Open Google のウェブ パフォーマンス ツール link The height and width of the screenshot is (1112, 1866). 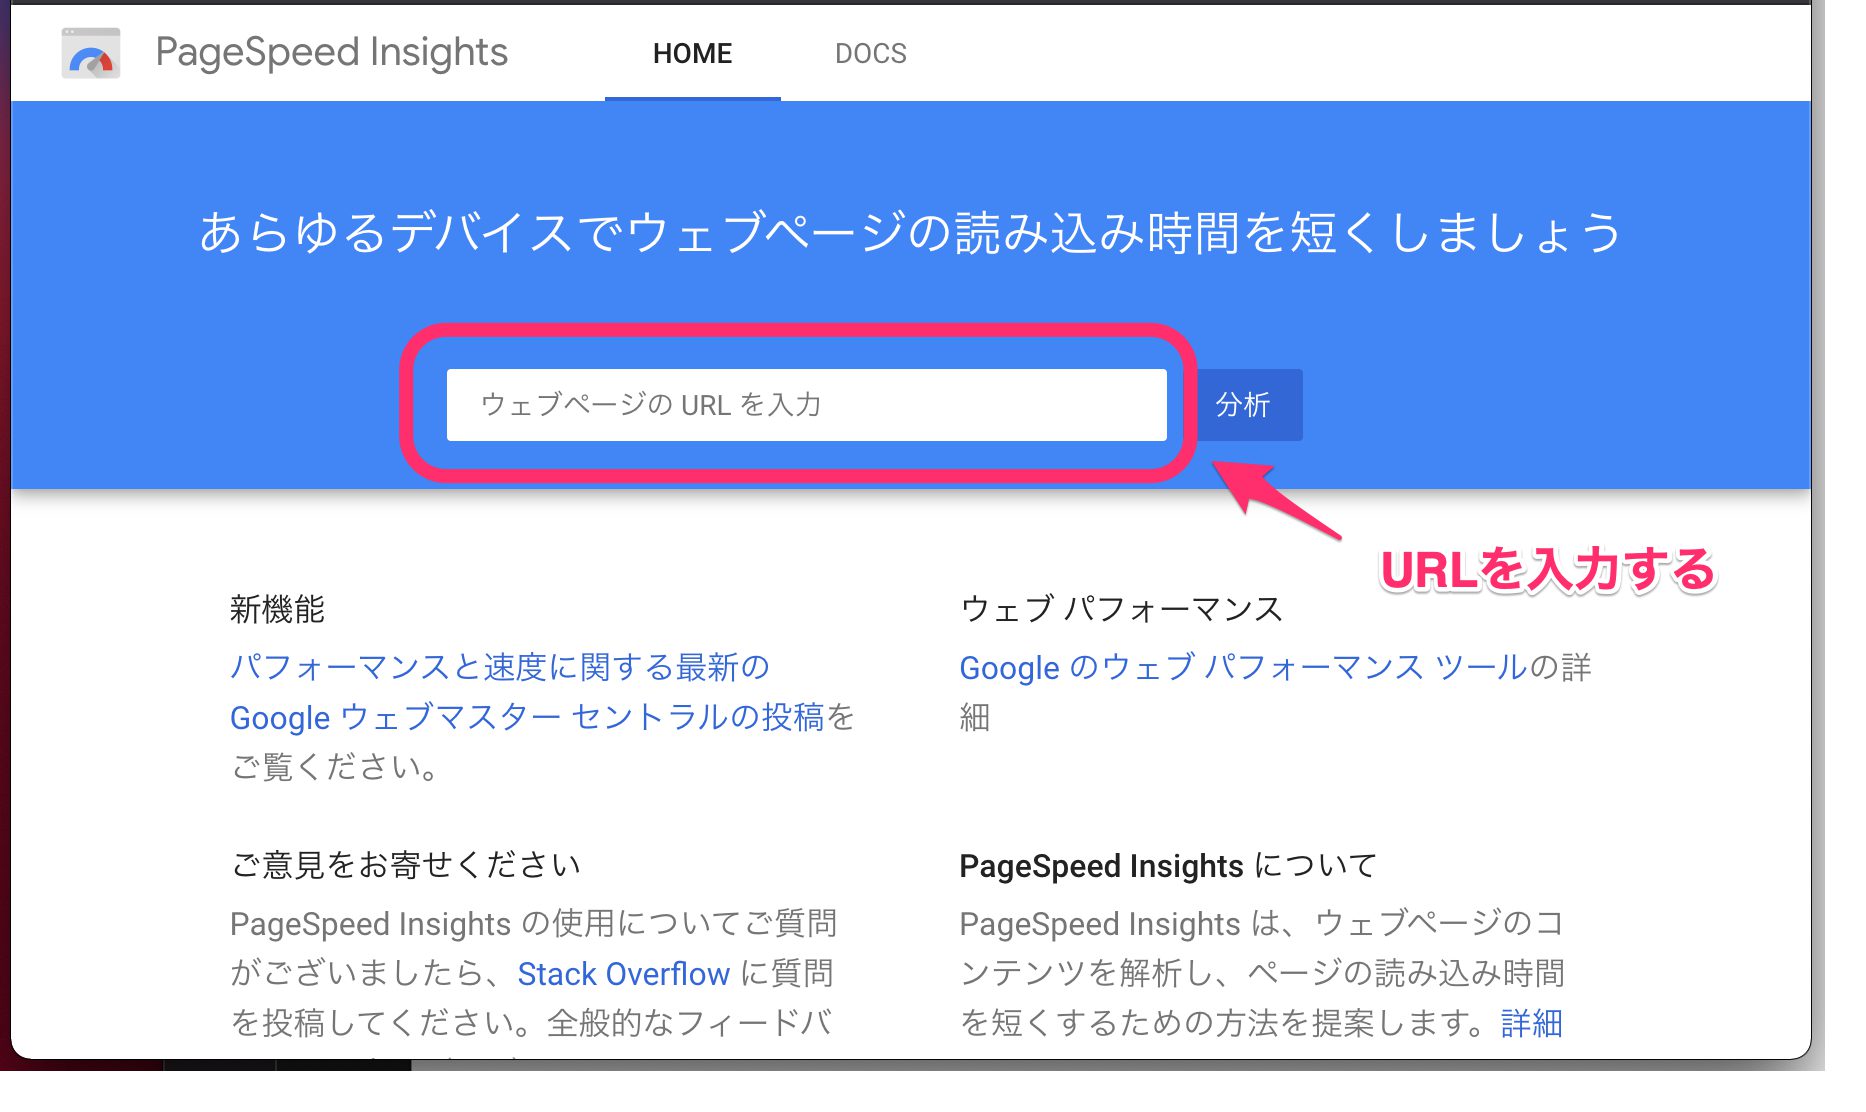point(1243,667)
